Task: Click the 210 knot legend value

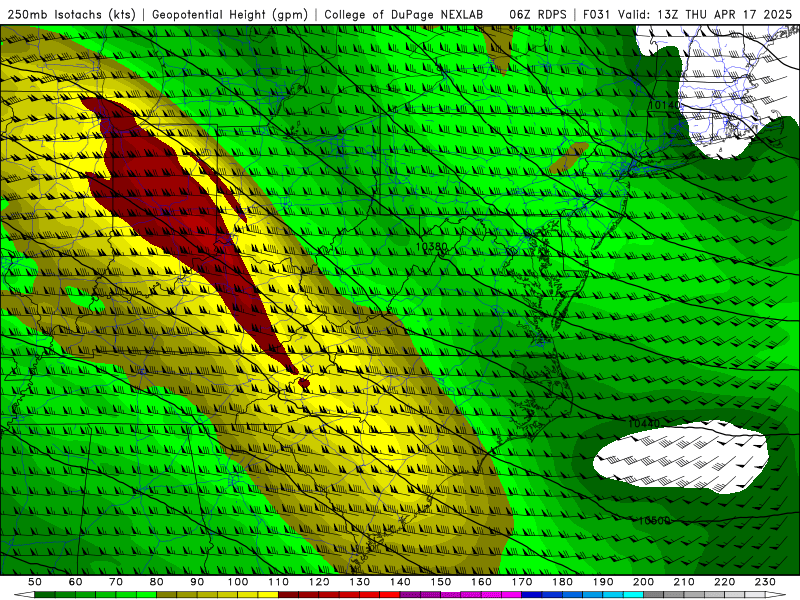Action: tap(684, 582)
